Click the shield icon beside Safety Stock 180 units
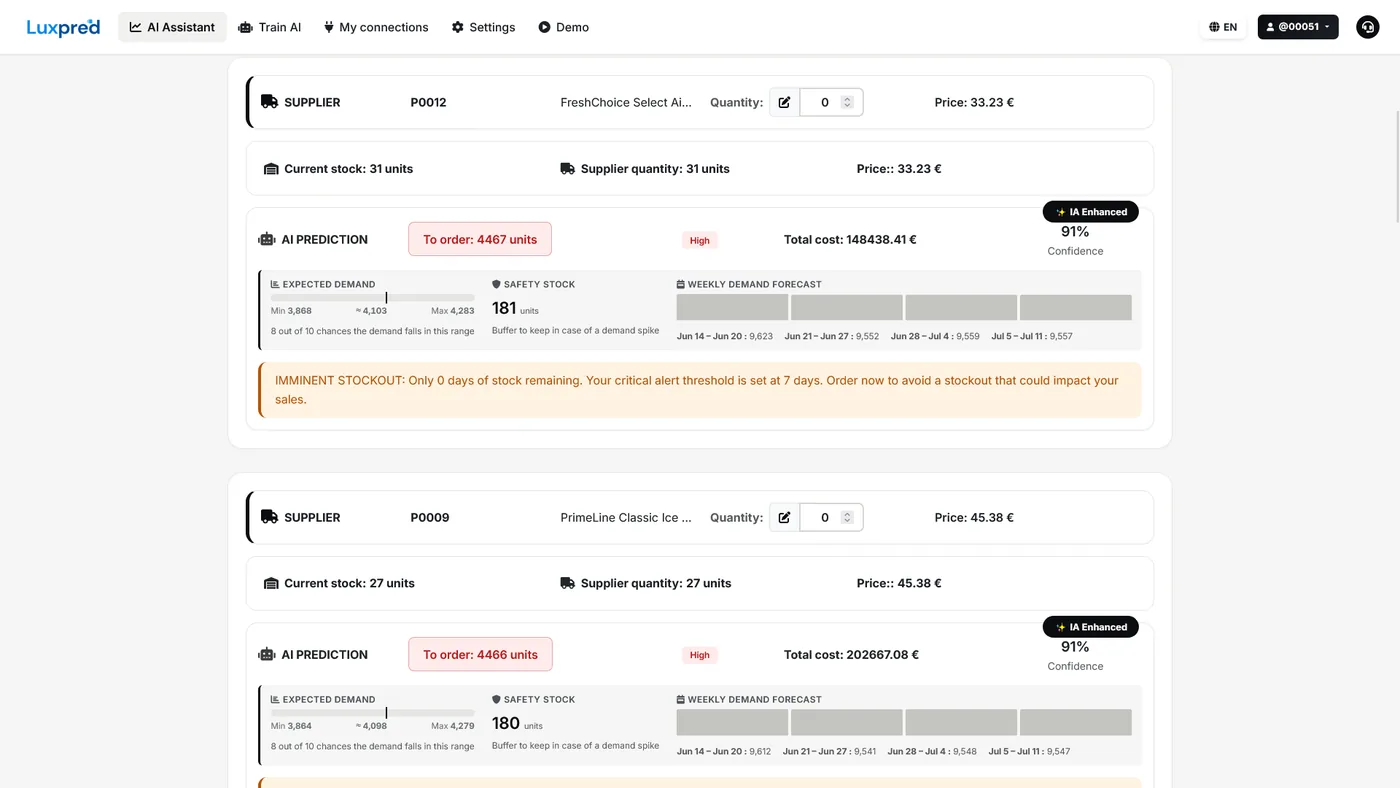Viewport: 1400px width, 788px height. click(496, 700)
